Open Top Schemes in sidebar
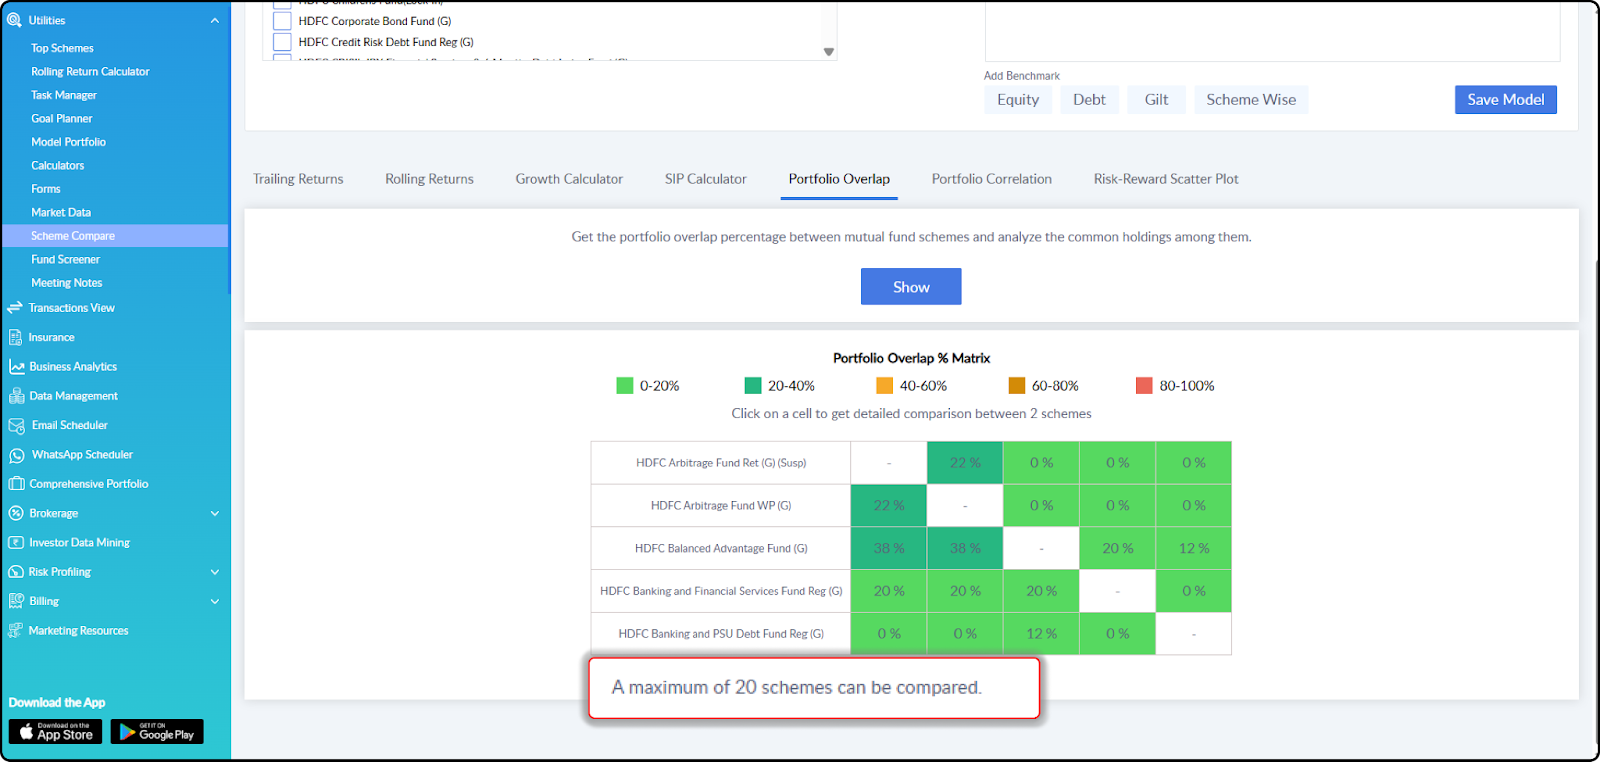The width and height of the screenshot is (1600, 762). pos(62,48)
